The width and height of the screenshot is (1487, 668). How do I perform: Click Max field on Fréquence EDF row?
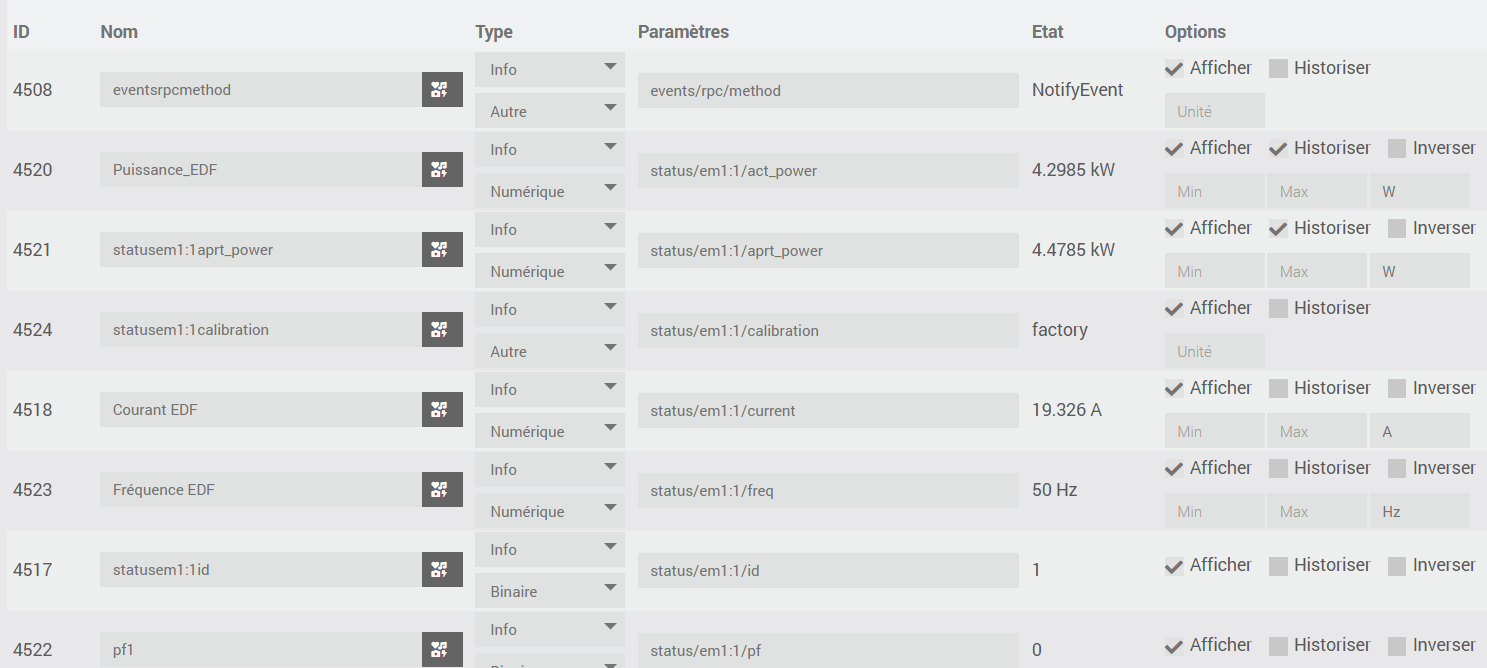point(1316,511)
